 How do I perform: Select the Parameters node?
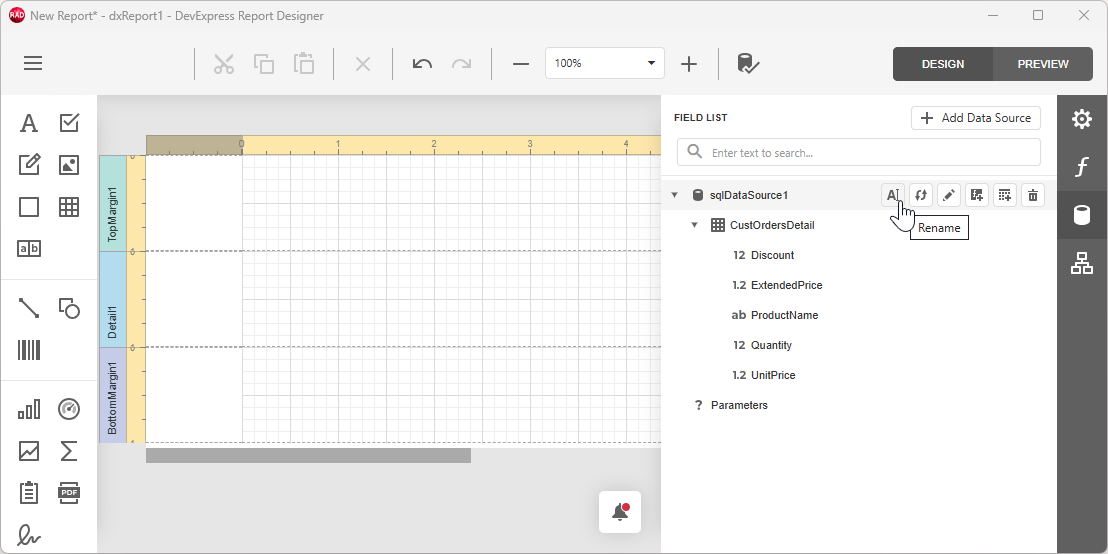(x=739, y=406)
